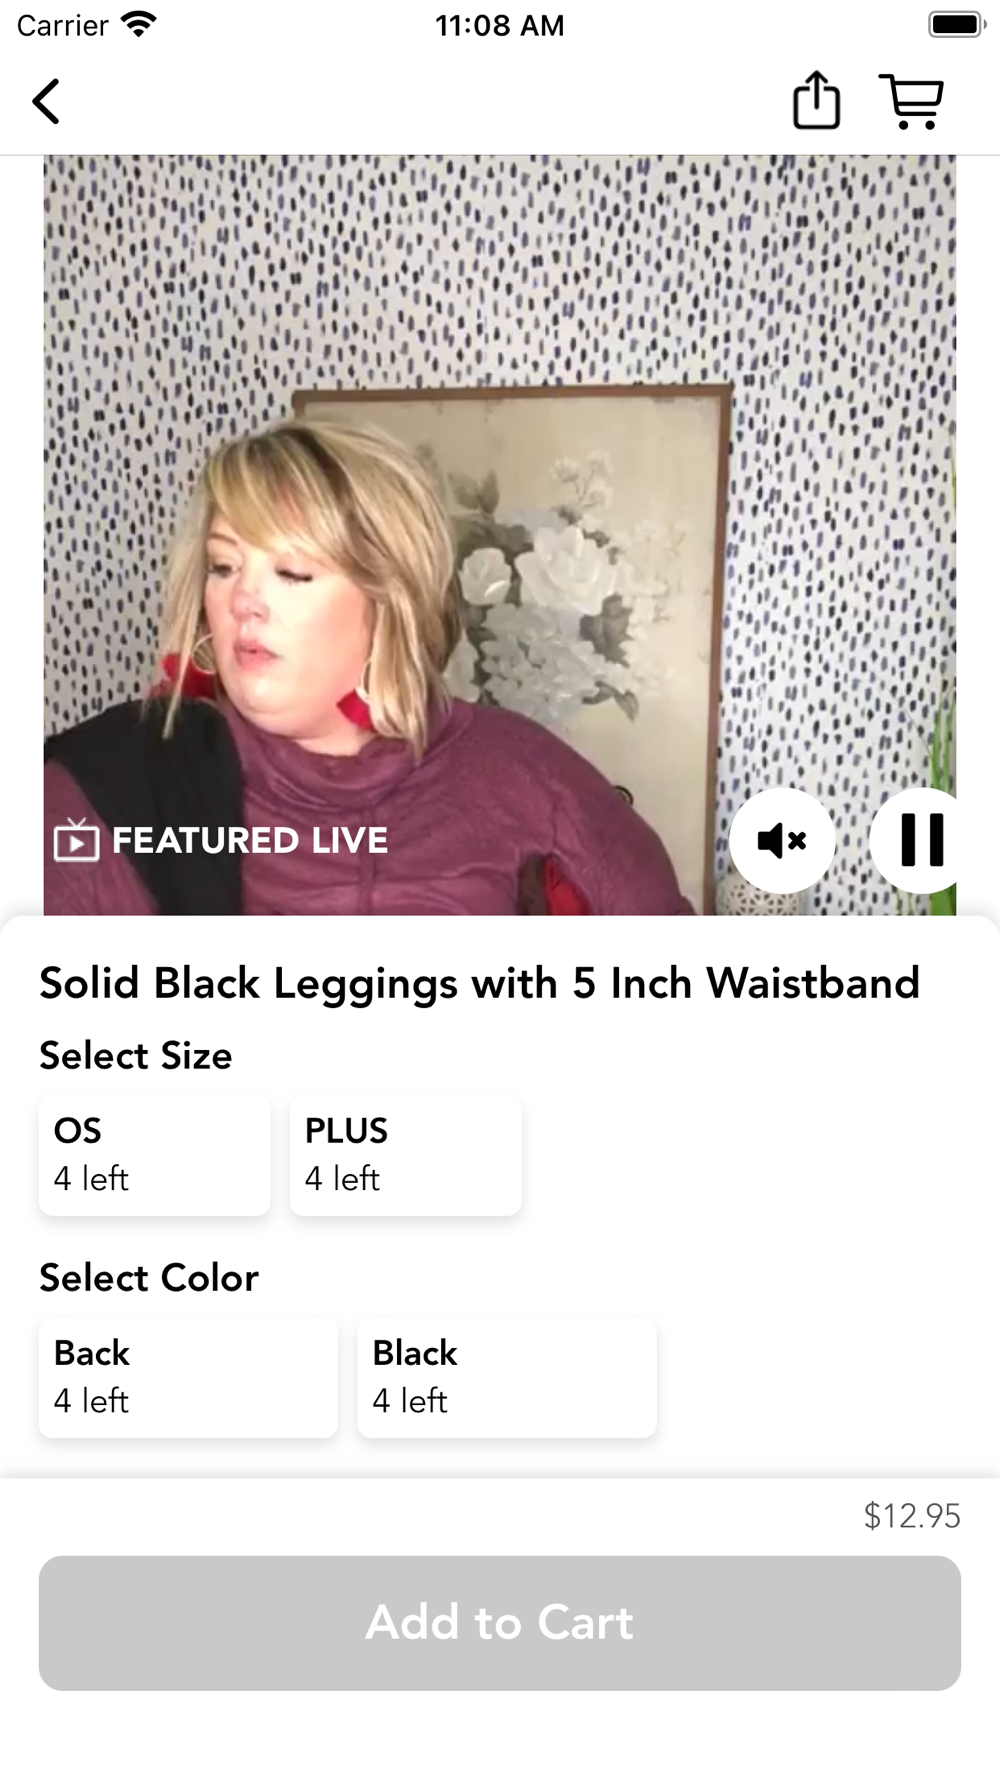
Task: Choose the Back color option
Action: (x=188, y=1377)
